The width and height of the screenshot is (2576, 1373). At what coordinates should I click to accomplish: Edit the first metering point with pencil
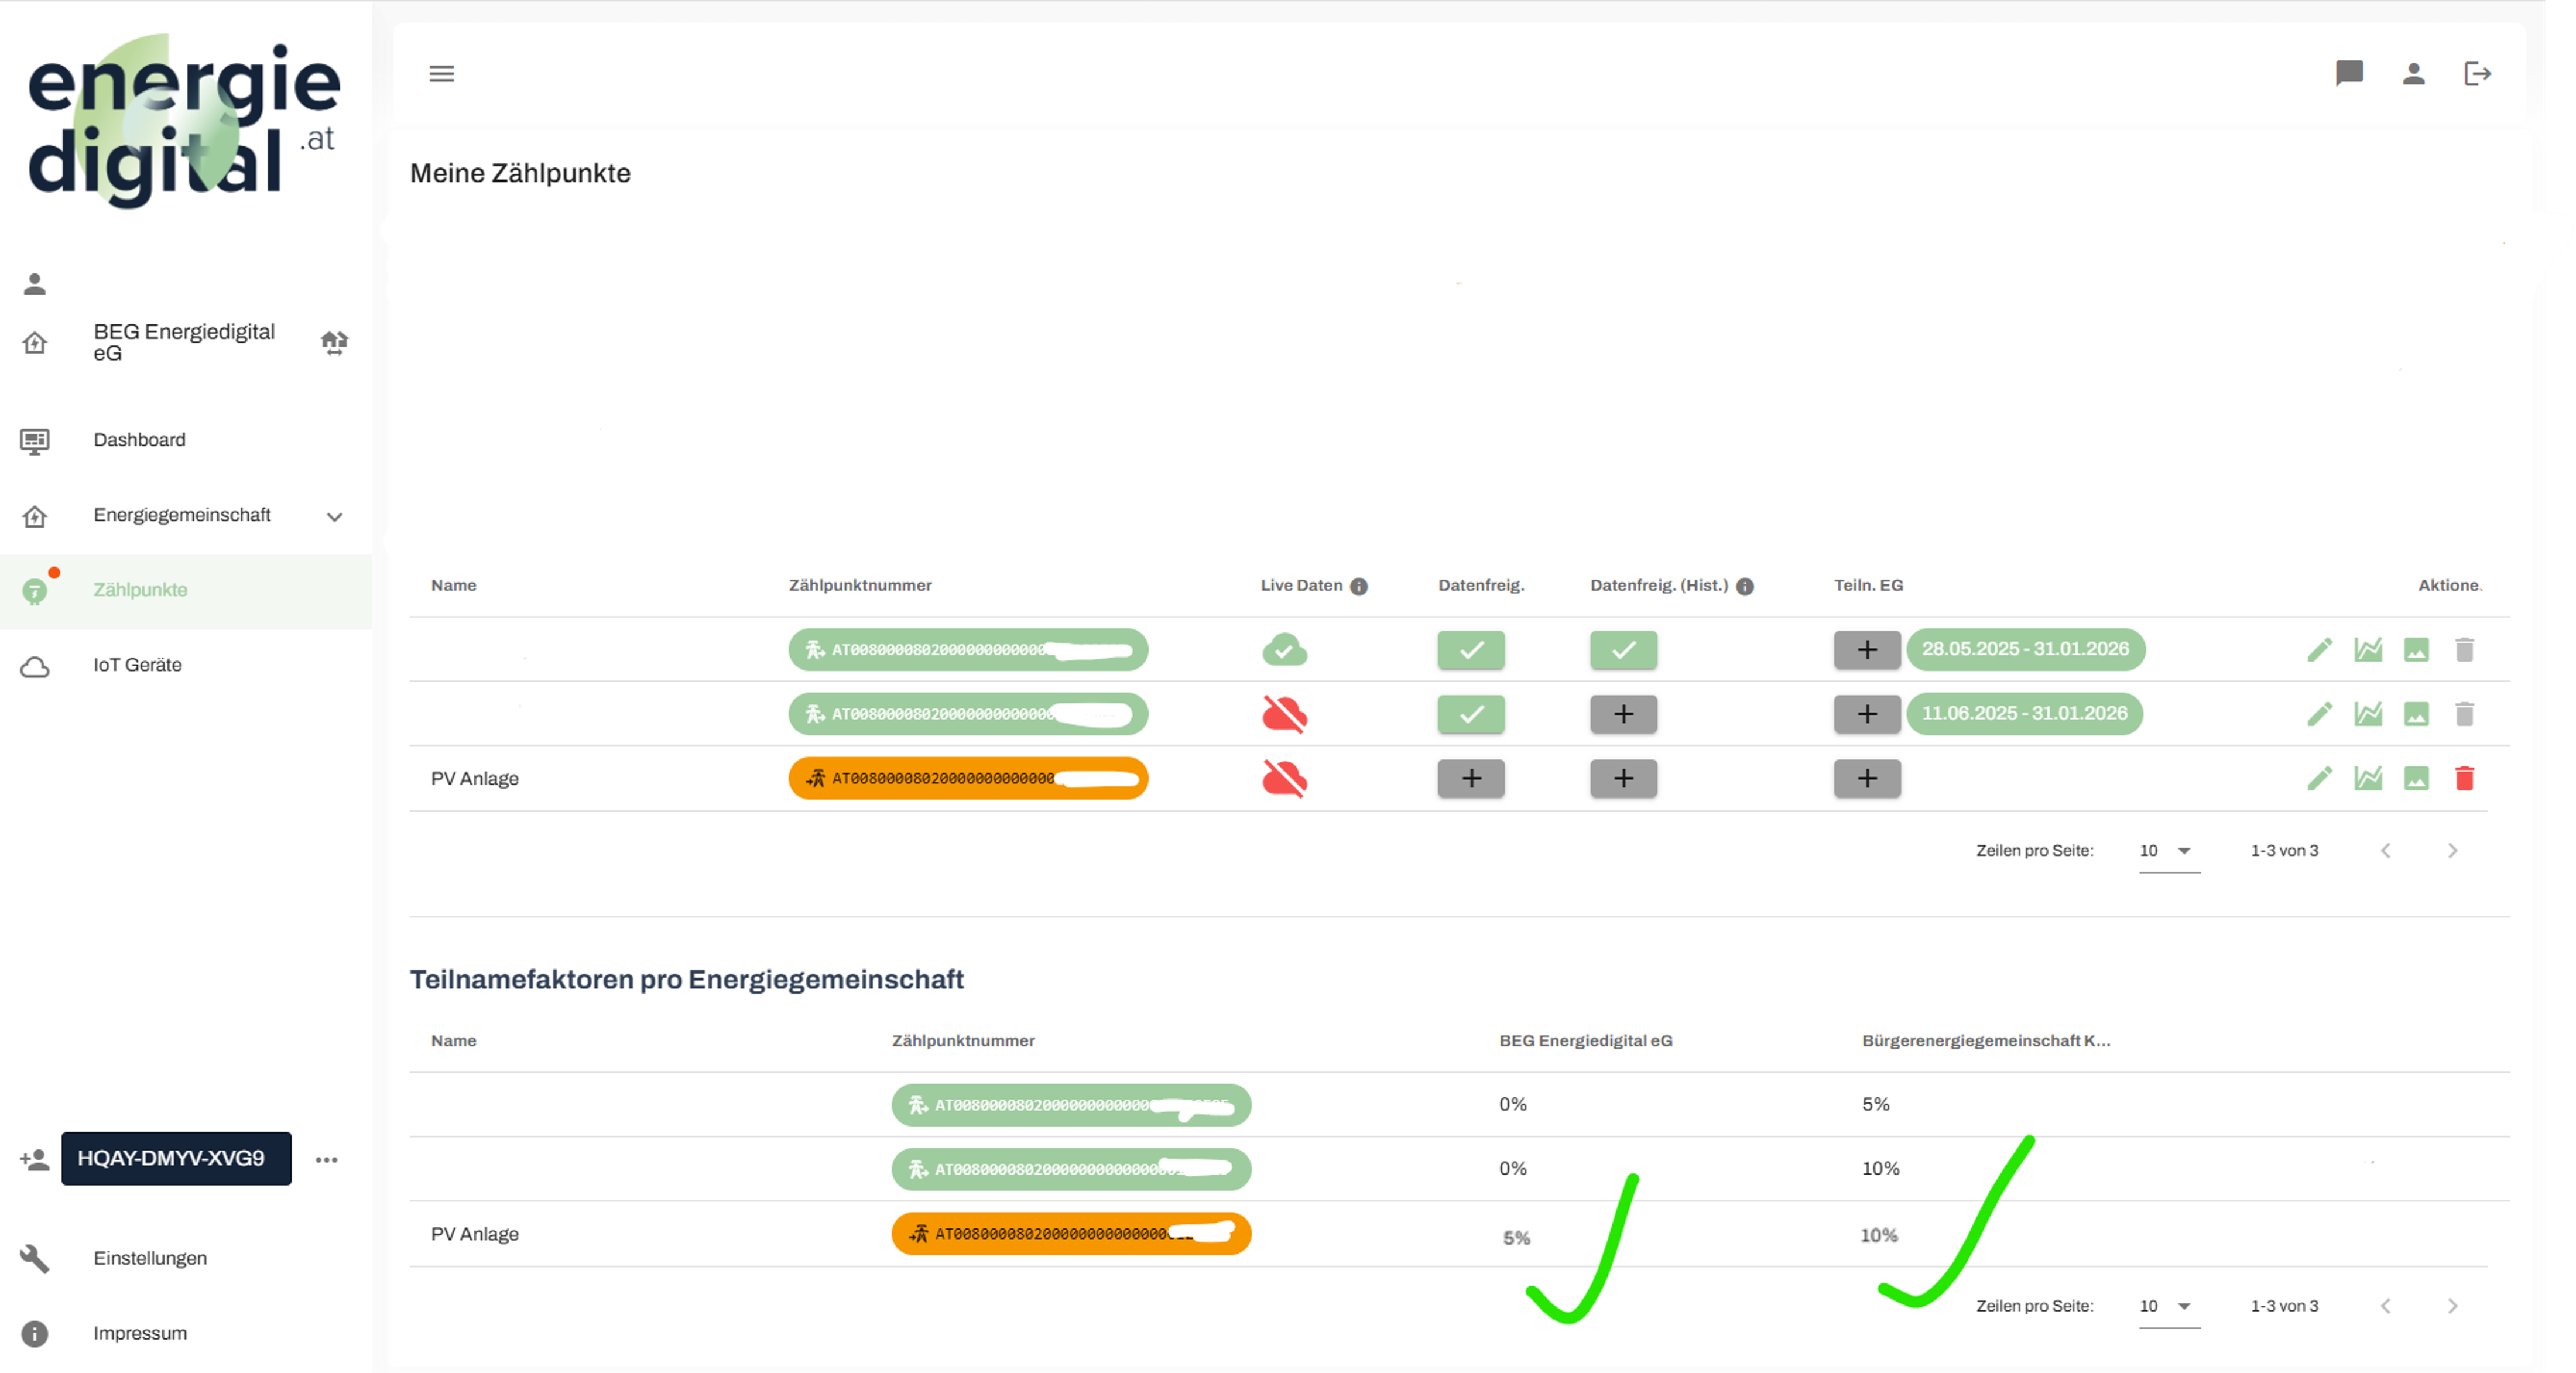click(x=2319, y=650)
